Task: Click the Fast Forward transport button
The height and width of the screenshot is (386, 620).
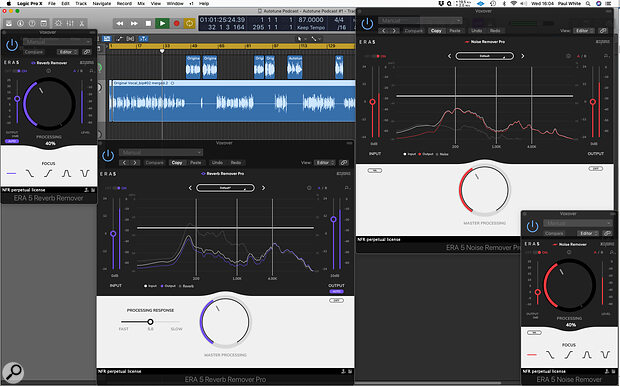Action: click(x=134, y=23)
